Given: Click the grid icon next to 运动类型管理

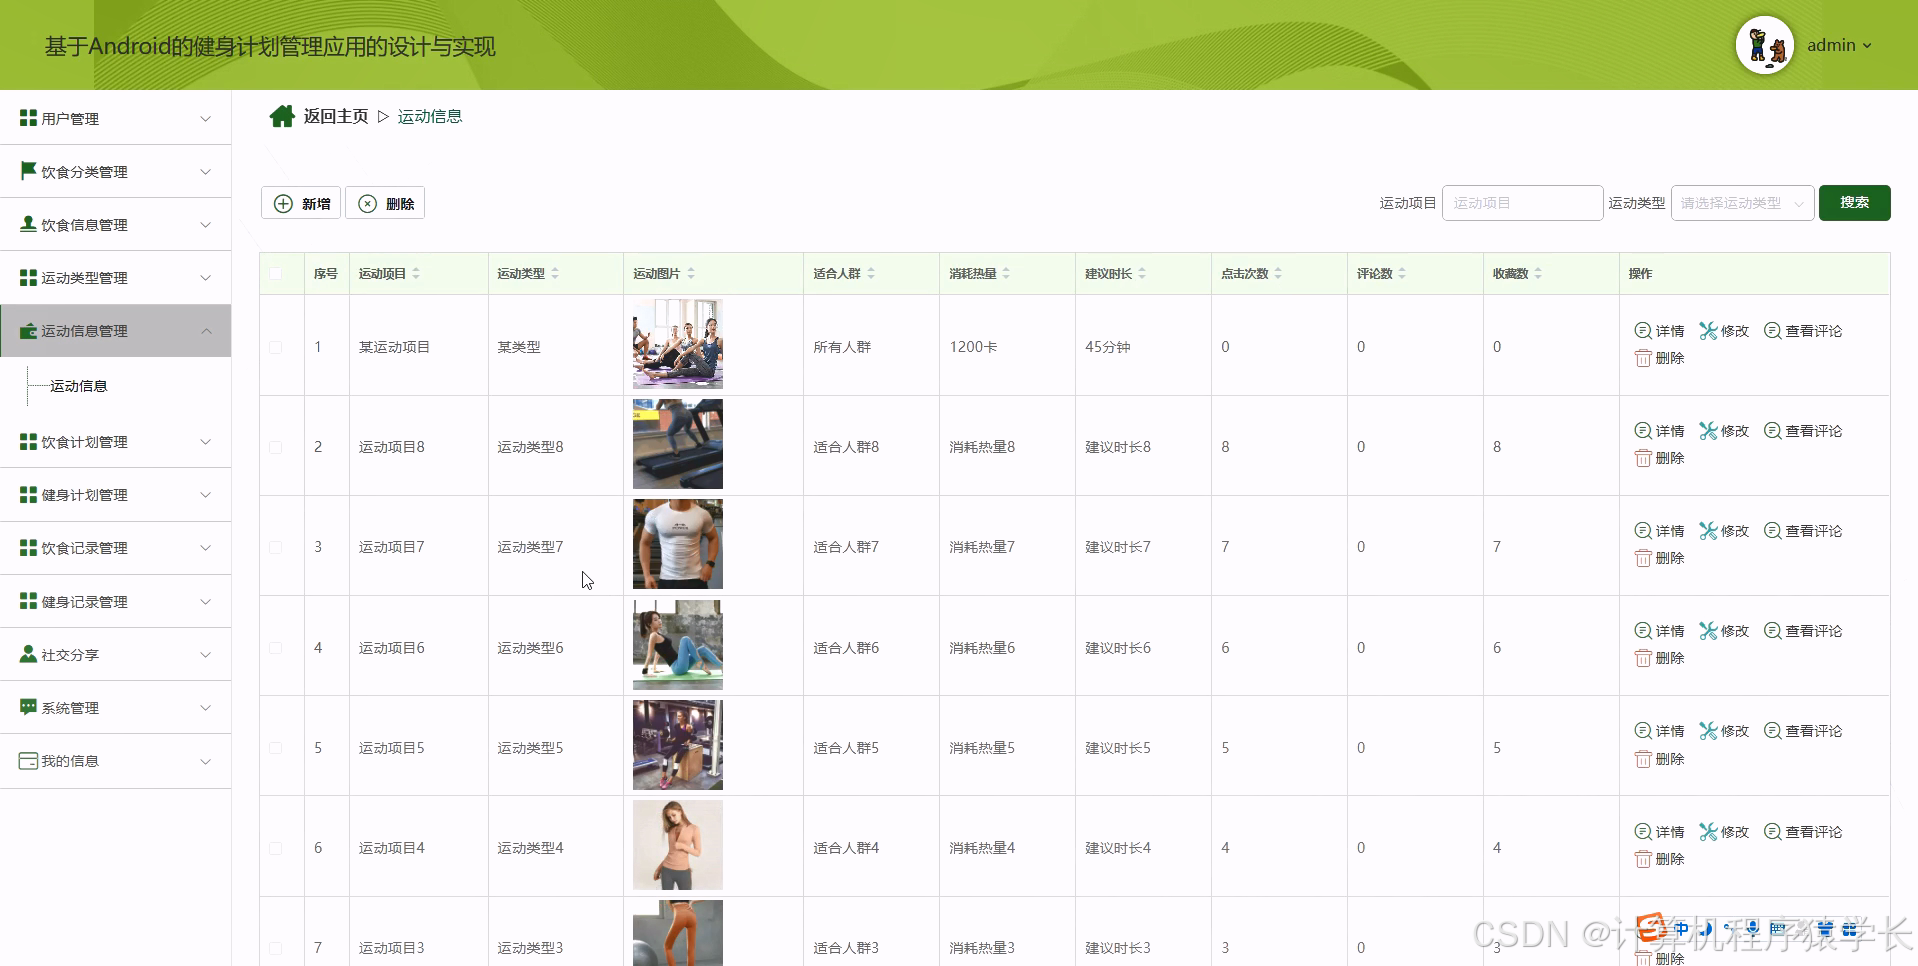Looking at the screenshot, I should tap(28, 277).
